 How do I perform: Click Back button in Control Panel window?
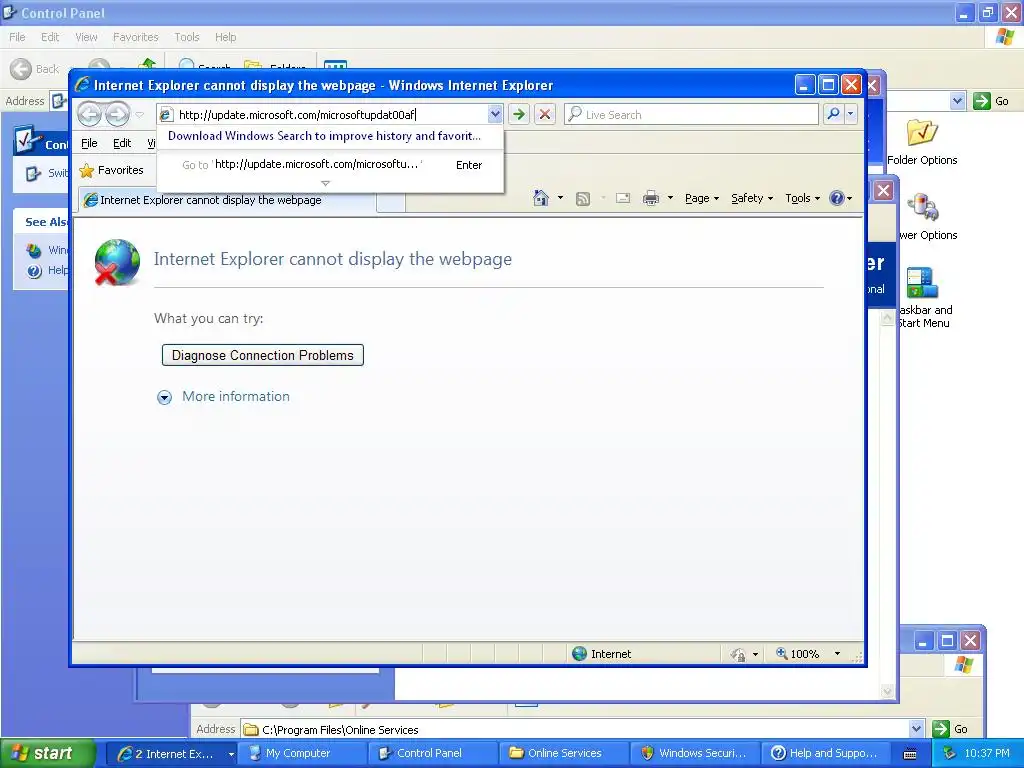pos(35,69)
